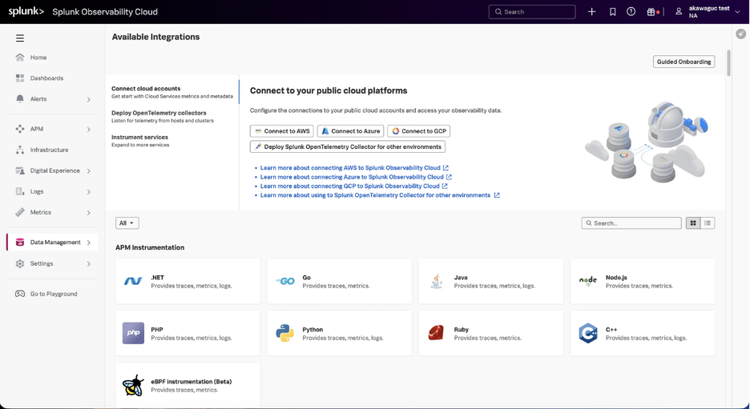Click the Metrics ruler icon
The width and height of the screenshot is (750, 409).
pyautogui.click(x=20, y=212)
